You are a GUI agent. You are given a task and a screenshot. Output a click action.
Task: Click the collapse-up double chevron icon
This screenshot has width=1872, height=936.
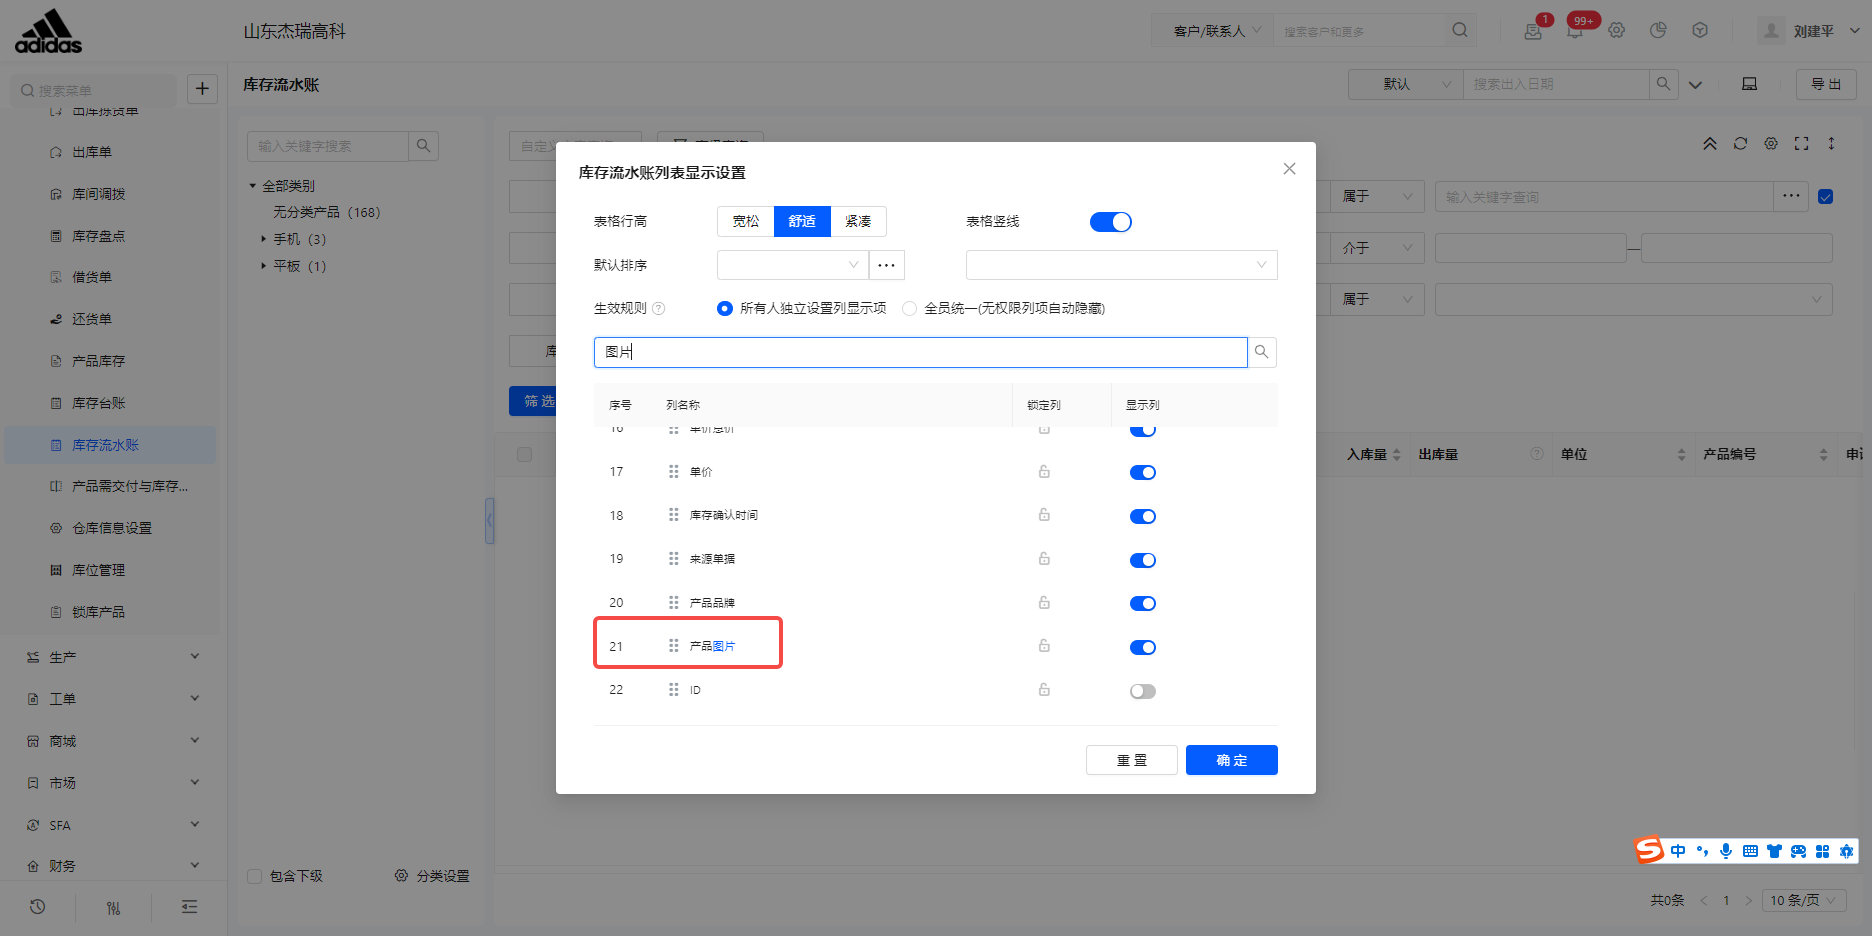pos(1710,144)
